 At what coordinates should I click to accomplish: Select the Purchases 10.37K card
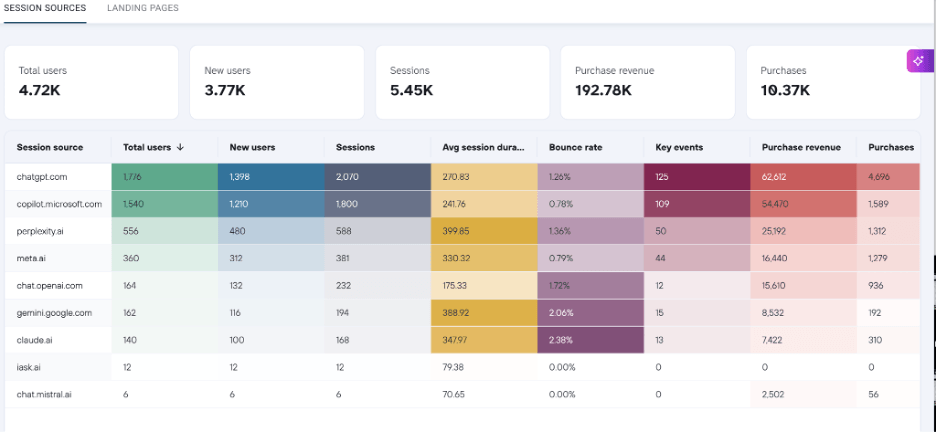[x=833, y=82]
